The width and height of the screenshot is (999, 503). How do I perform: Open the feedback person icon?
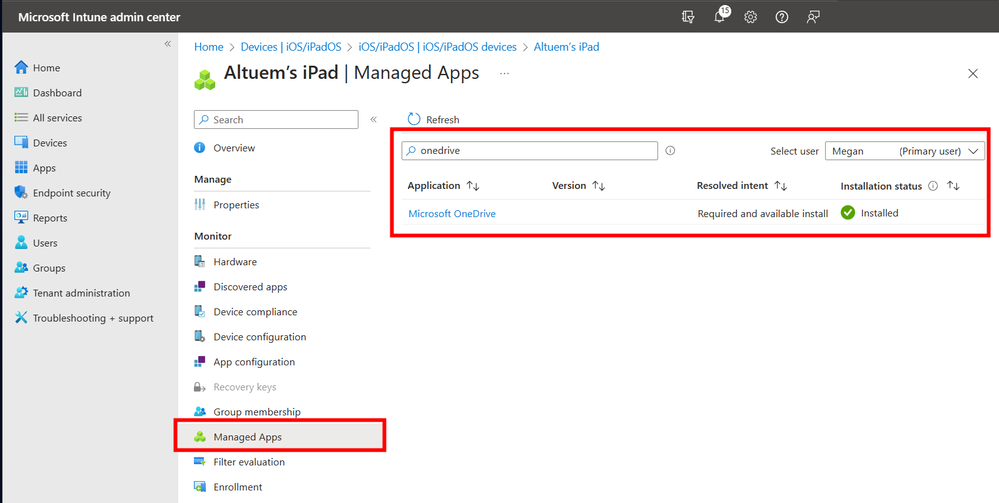[813, 17]
